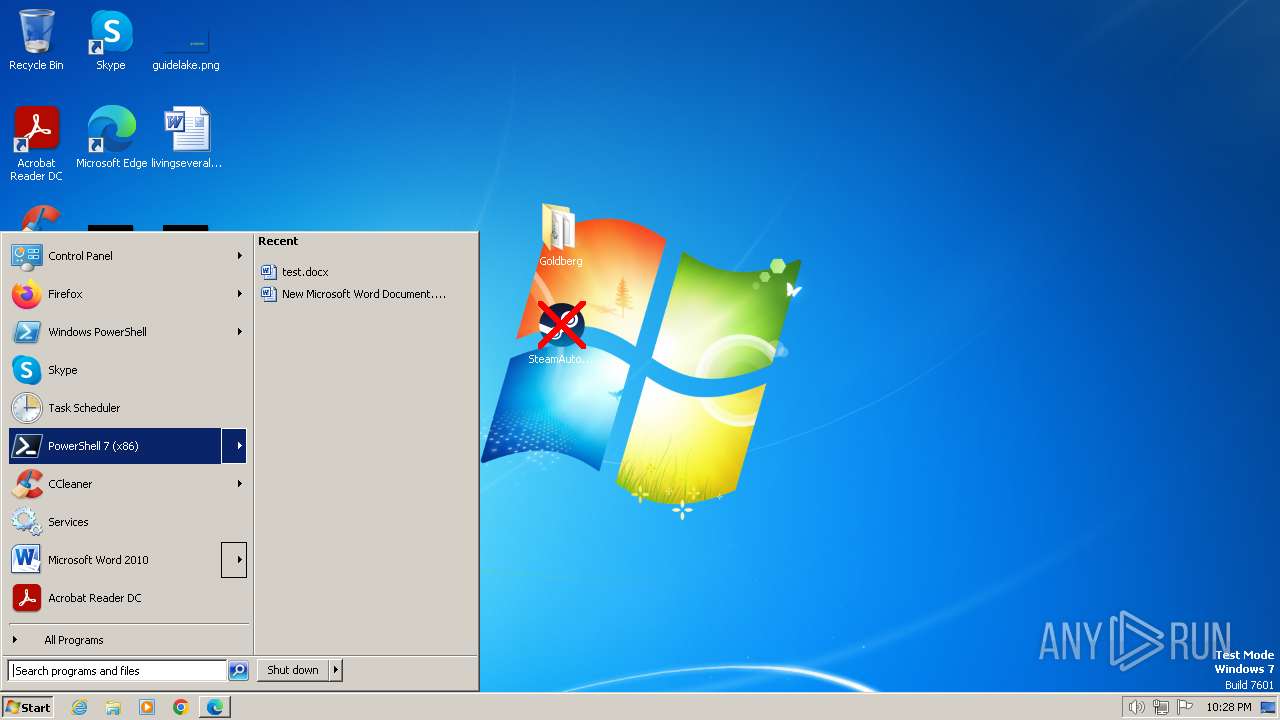The height and width of the screenshot is (720, 1280).
Task: Expand Windows PowerShell jump list arrow
Action: pos(239,332)
